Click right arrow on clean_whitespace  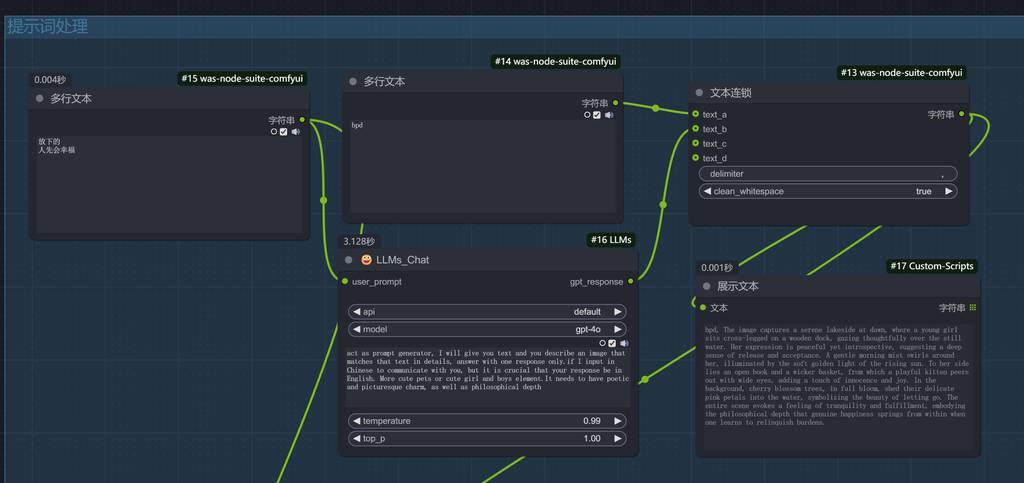[948, 191]
